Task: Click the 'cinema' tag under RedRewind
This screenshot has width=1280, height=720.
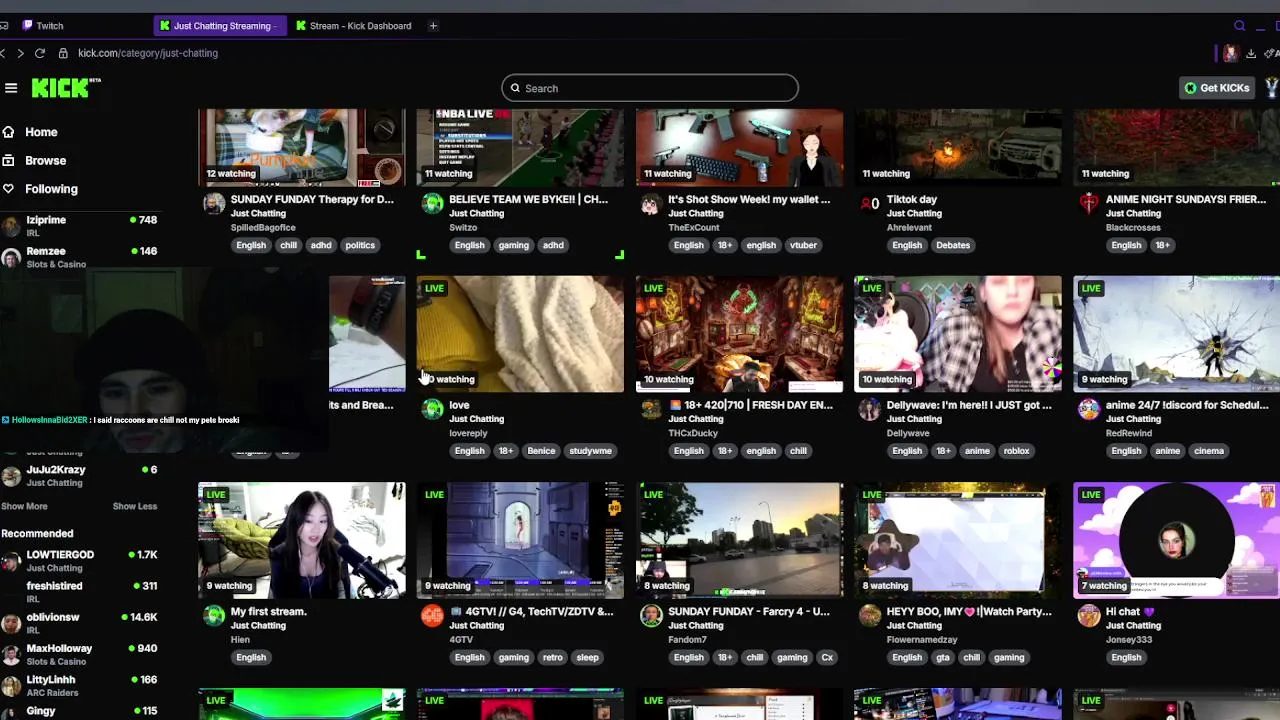Action: point(1208,451)
